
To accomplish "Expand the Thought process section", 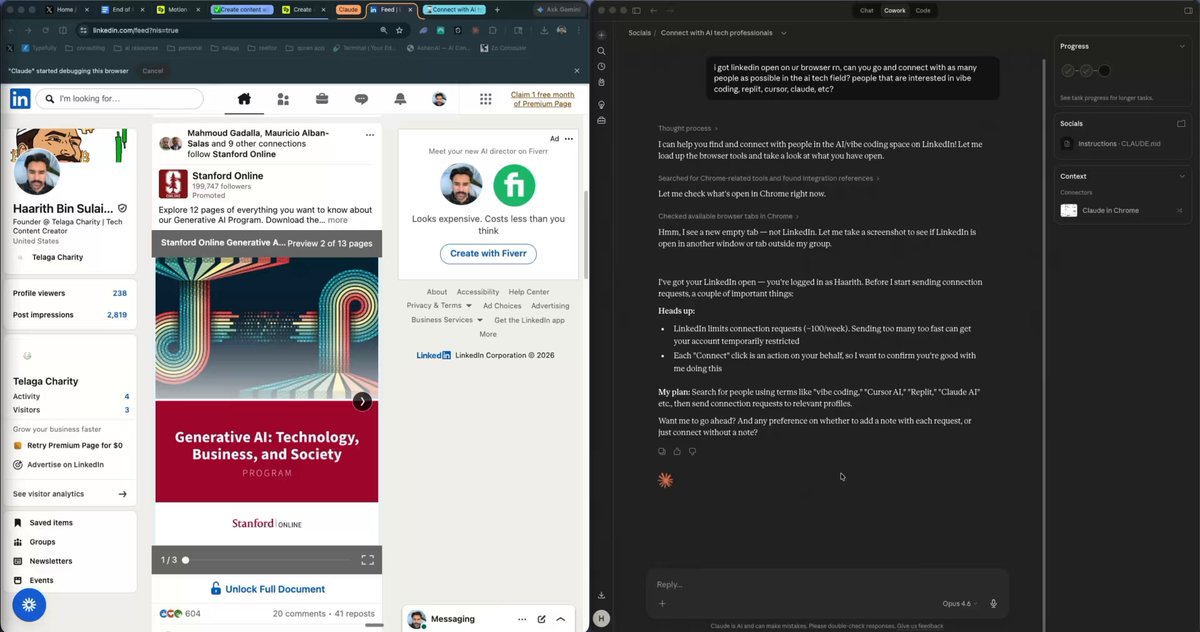I will (687, 128).
